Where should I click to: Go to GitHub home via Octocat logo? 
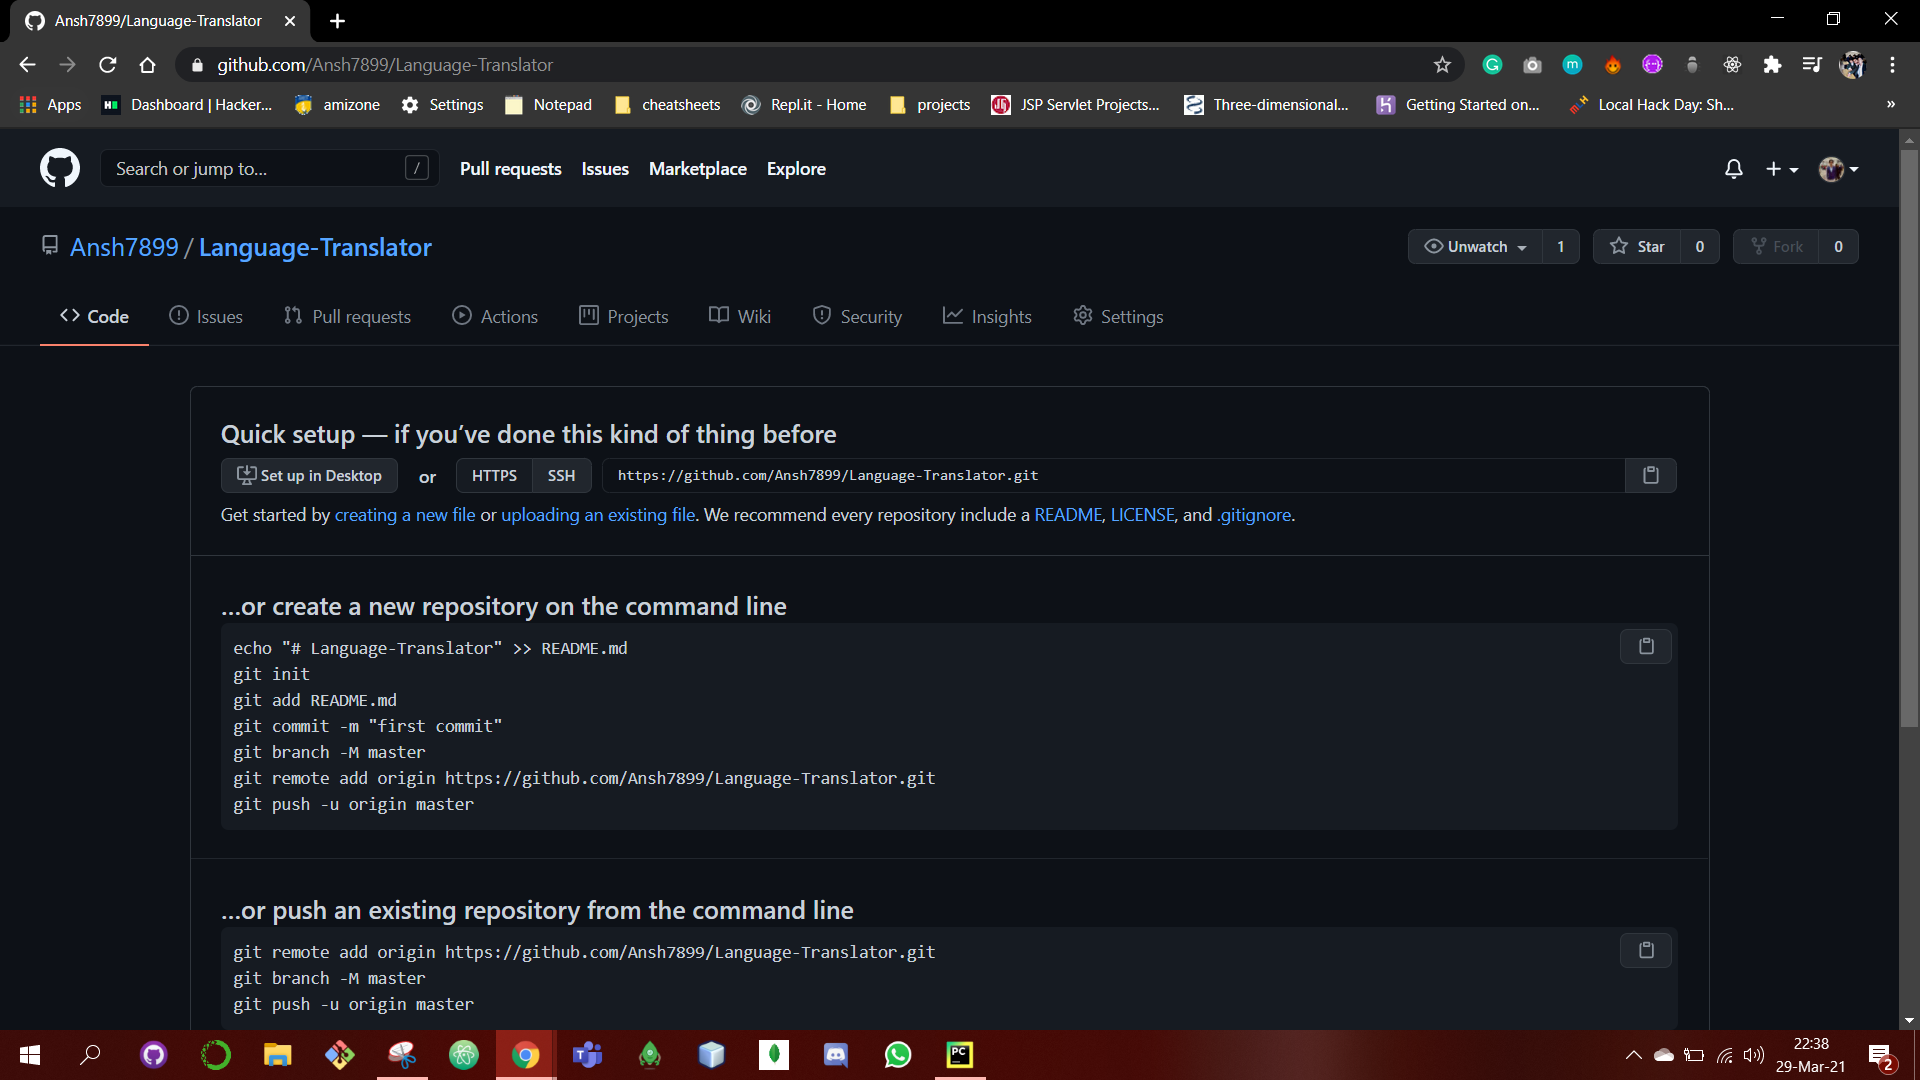[x=60, y=169]
